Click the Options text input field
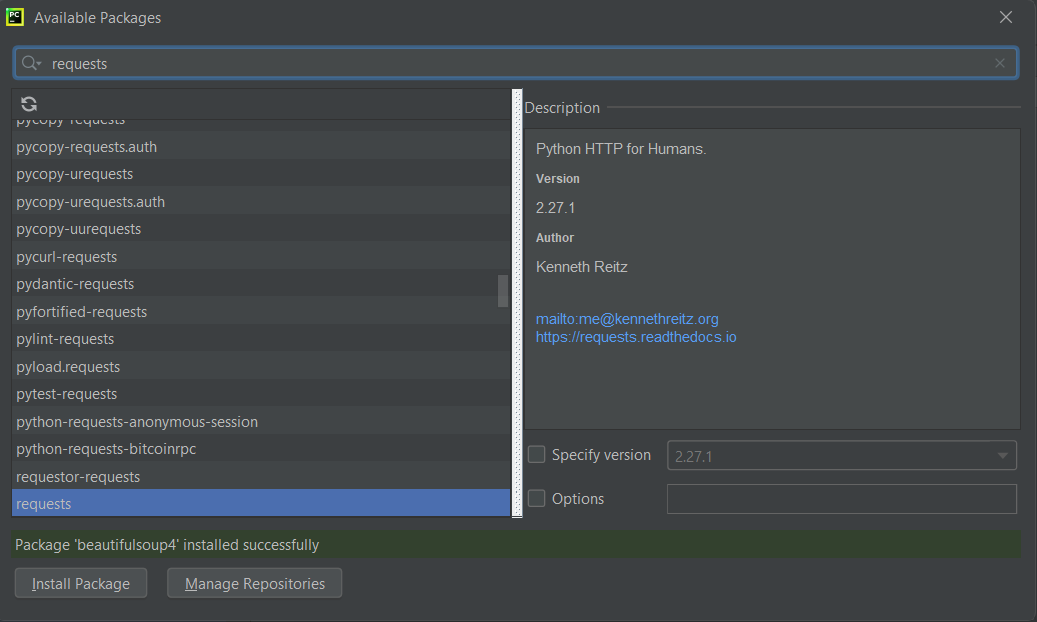Screen dimensions: 1037x622 point(841,499)
